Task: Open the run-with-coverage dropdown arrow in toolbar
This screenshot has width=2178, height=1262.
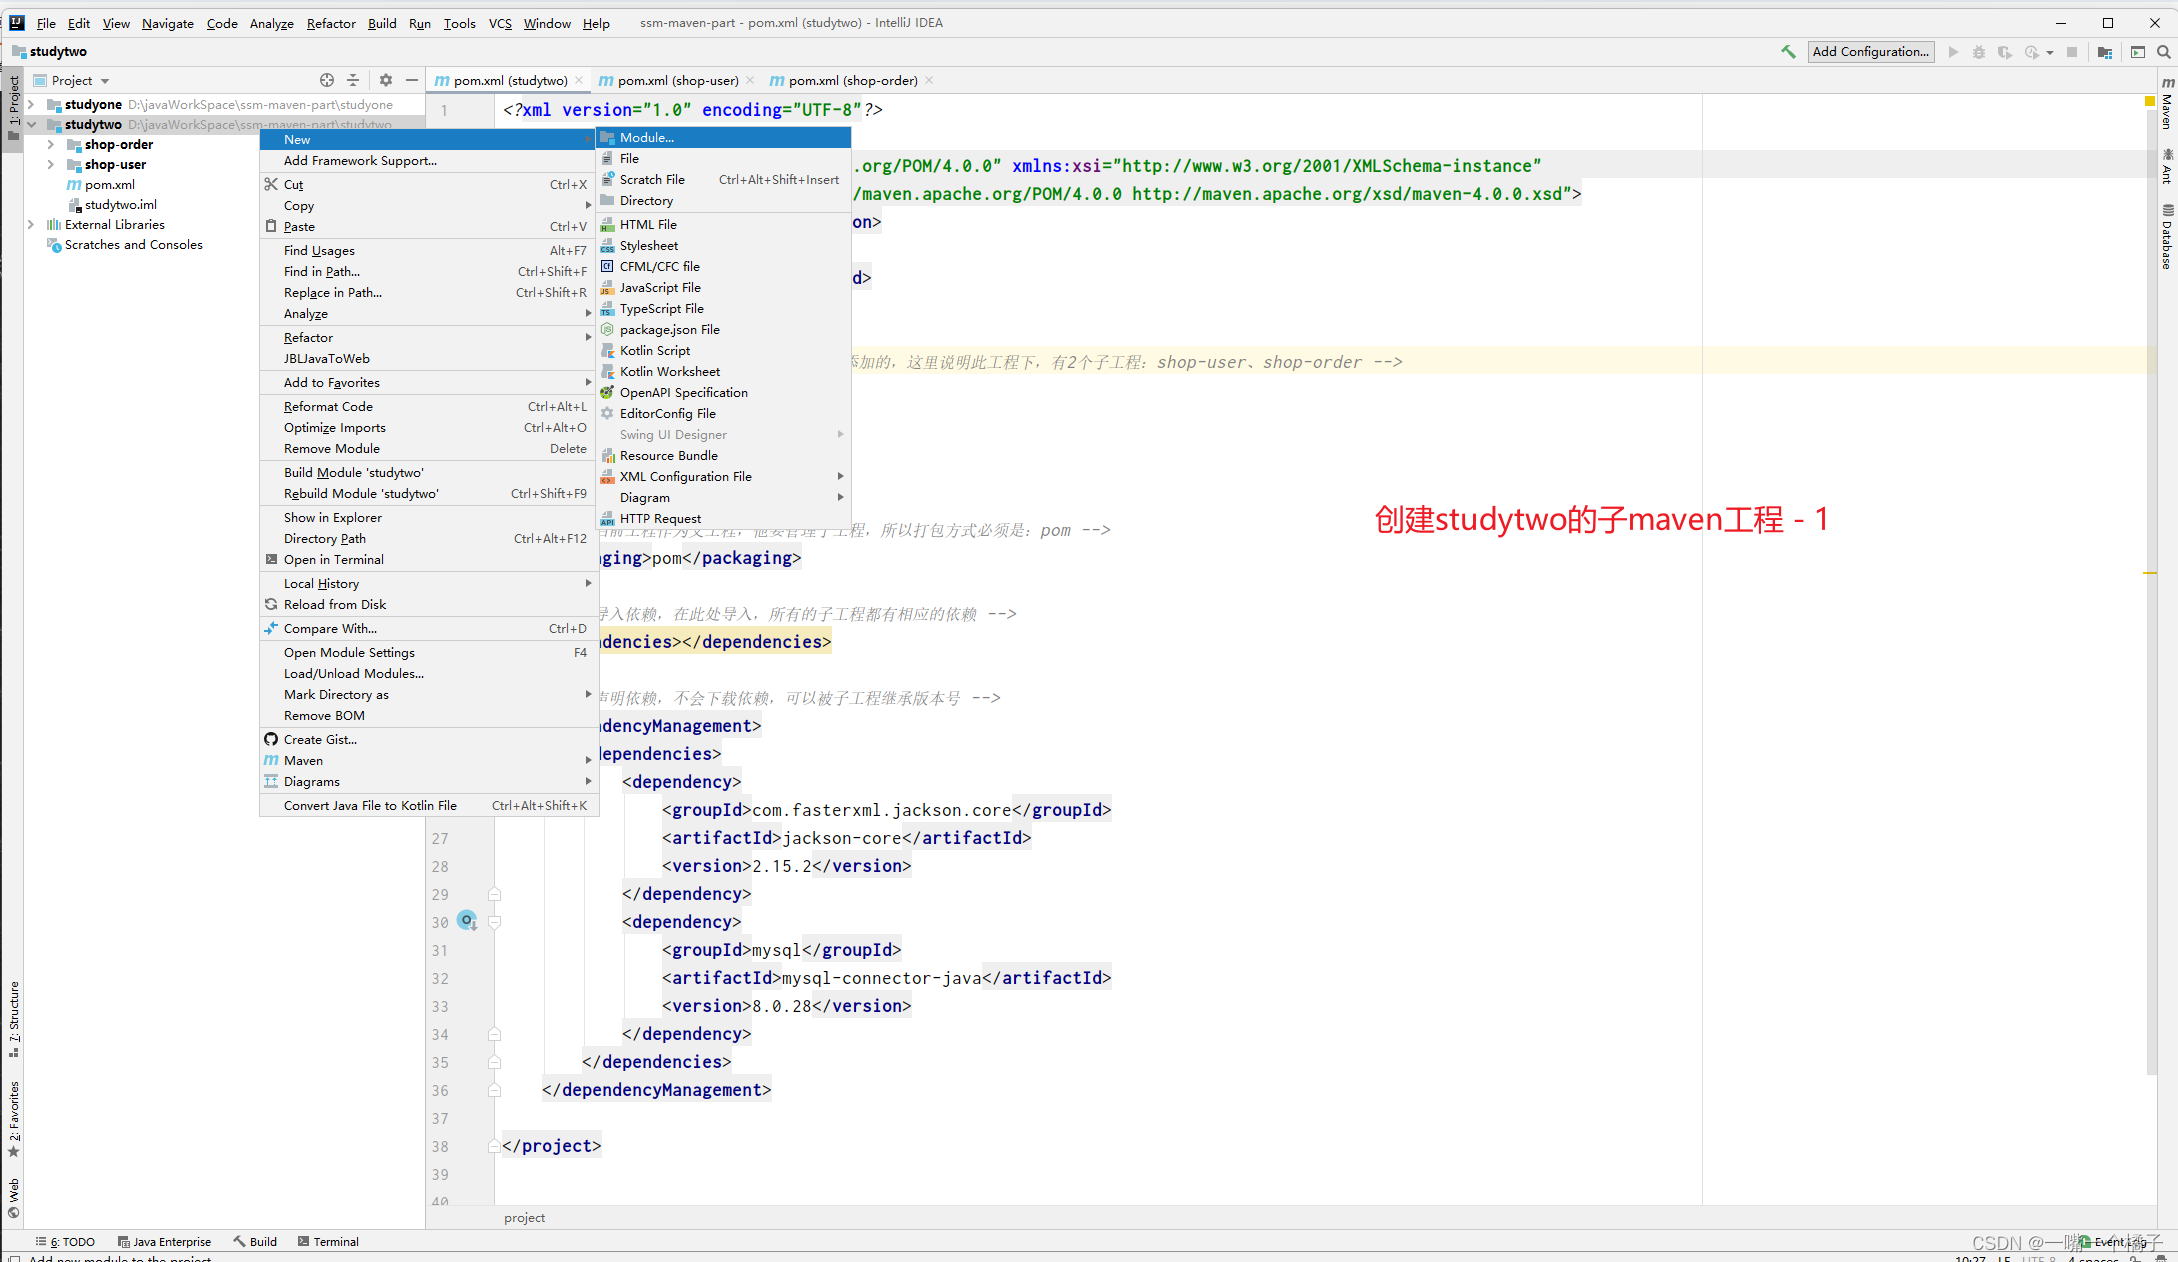Action: pyautogui.click(x=2050, y=52)
